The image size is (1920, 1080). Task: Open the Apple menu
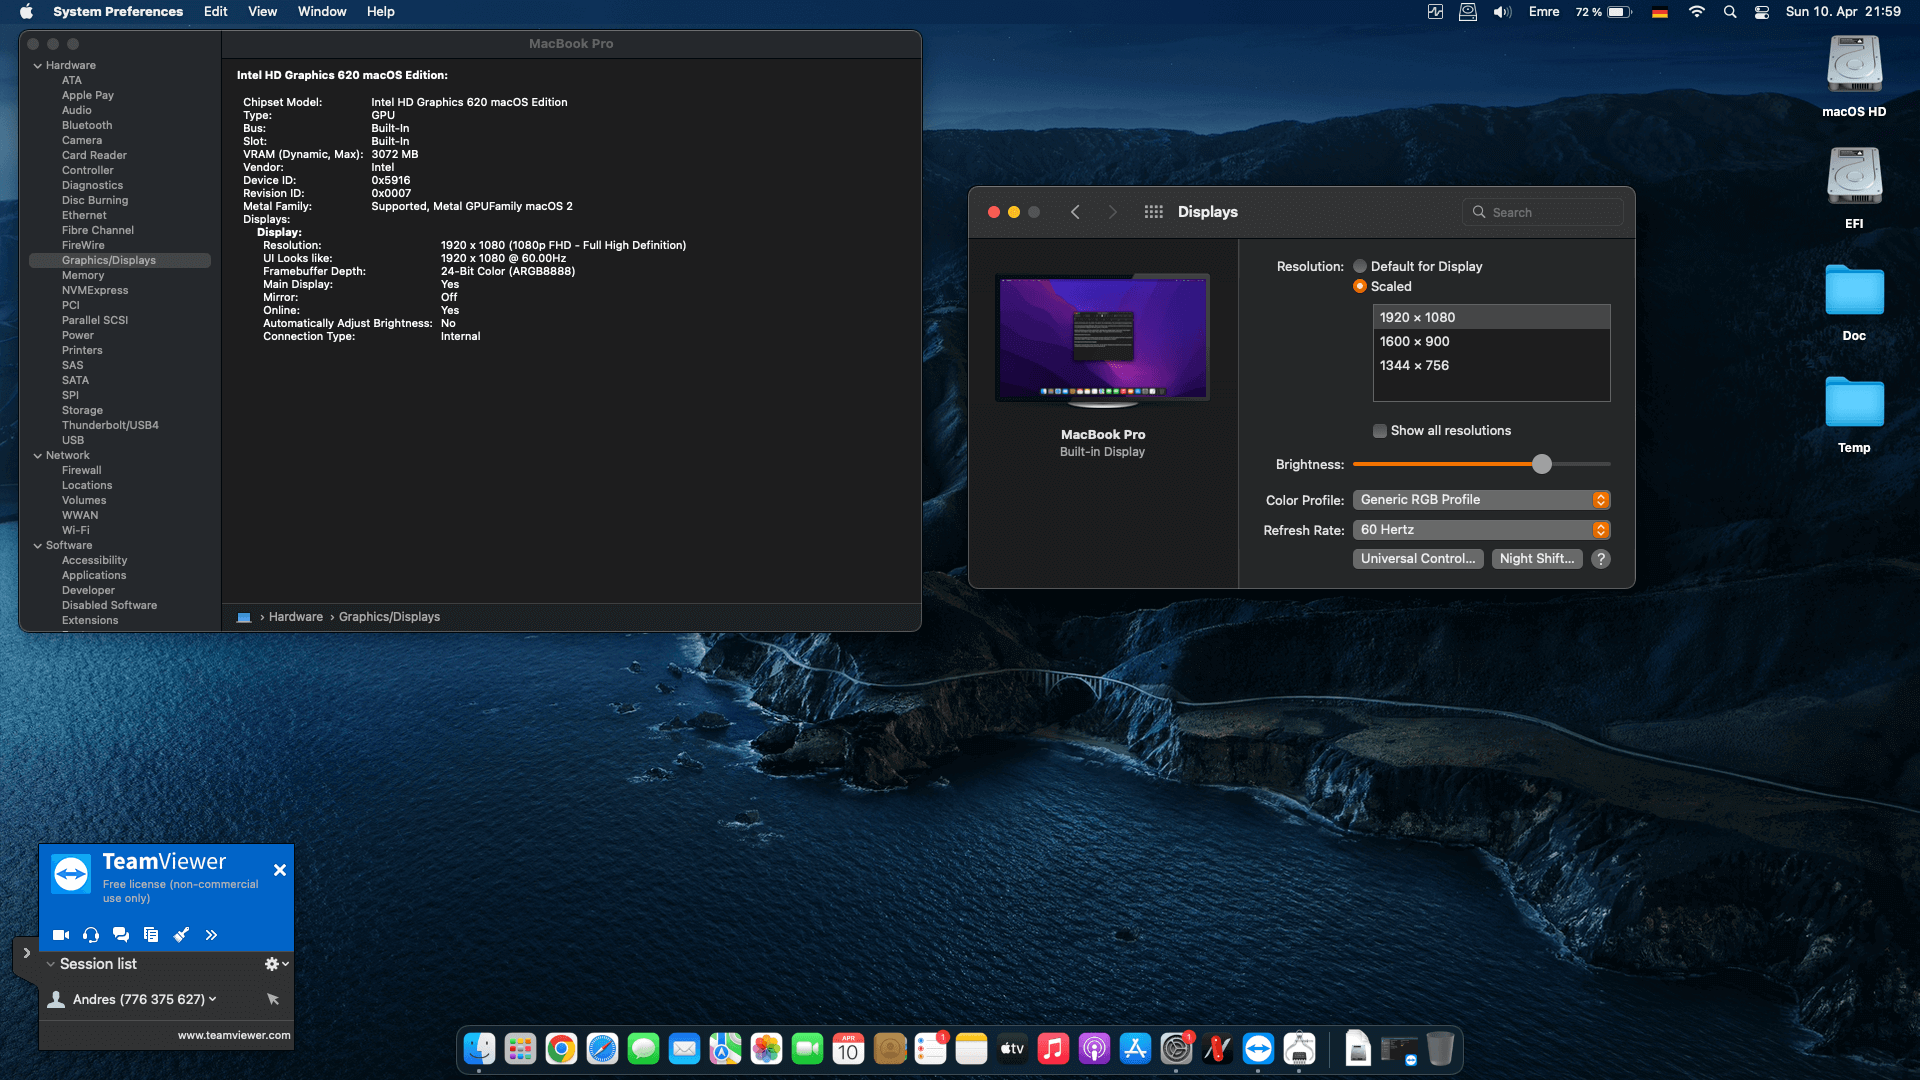point(27,12)
